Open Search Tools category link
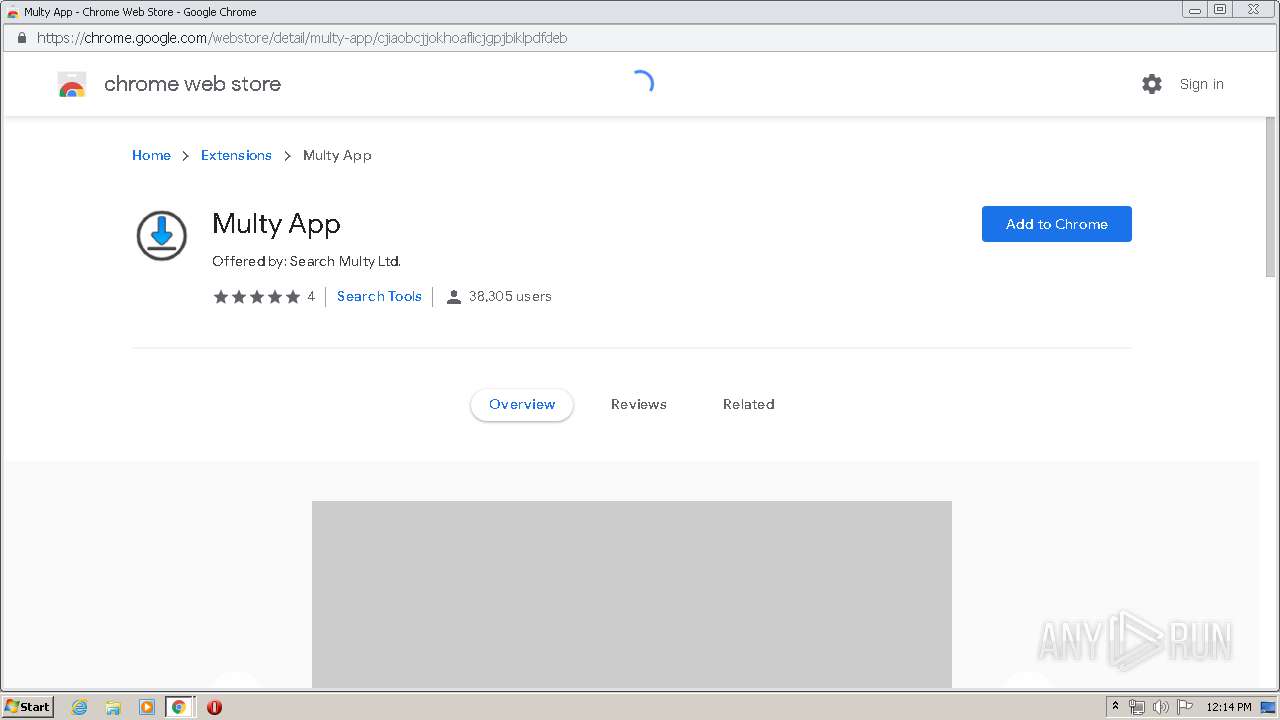This screenshot has width=1280, height=720. point(379,296)
